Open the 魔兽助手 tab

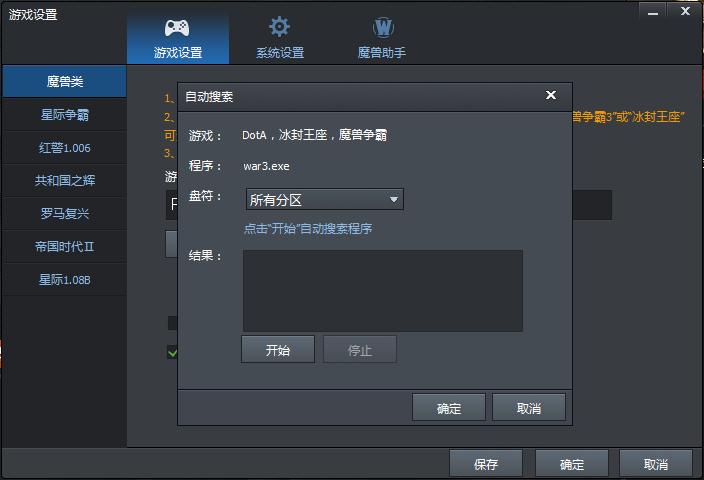click(382, 39)
